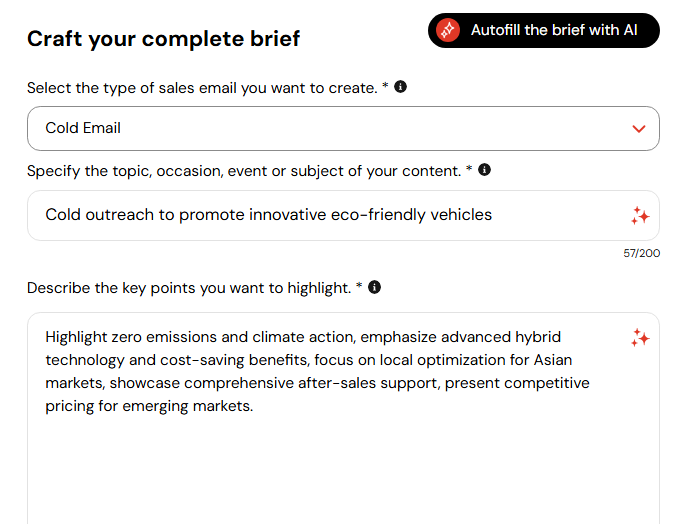Click the 'Cold Email' selected value text
Image resolution: width=690 pixels, height=524 pixels.
click(x=83, y=128)
